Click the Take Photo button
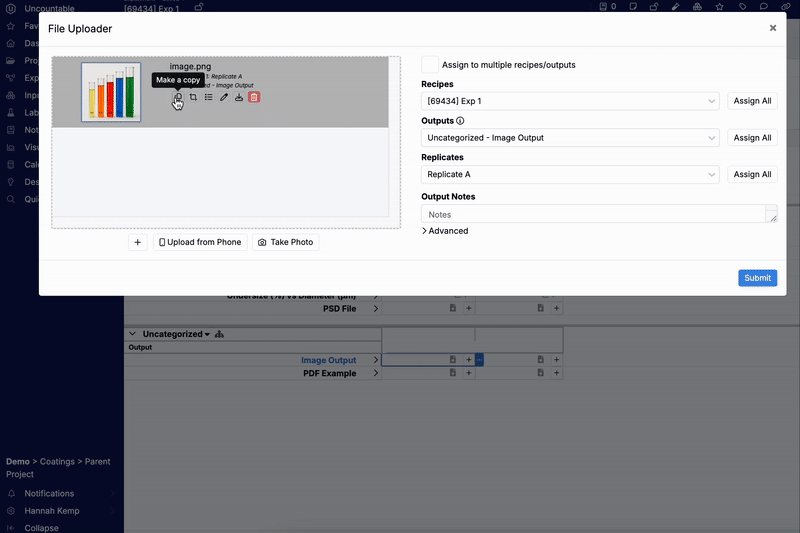This screenshot has height=533, width=800. pos(285,242)
